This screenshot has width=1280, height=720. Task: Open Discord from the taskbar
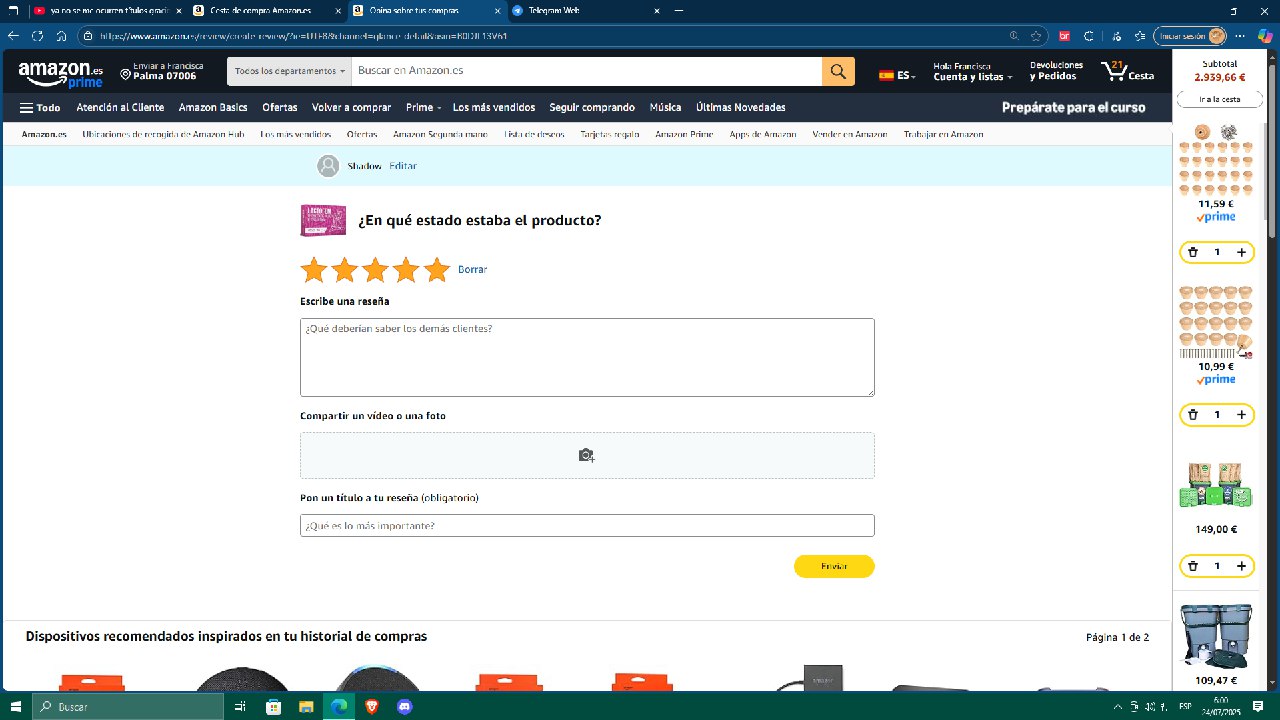pyautogui.click(x=405, y=706)
